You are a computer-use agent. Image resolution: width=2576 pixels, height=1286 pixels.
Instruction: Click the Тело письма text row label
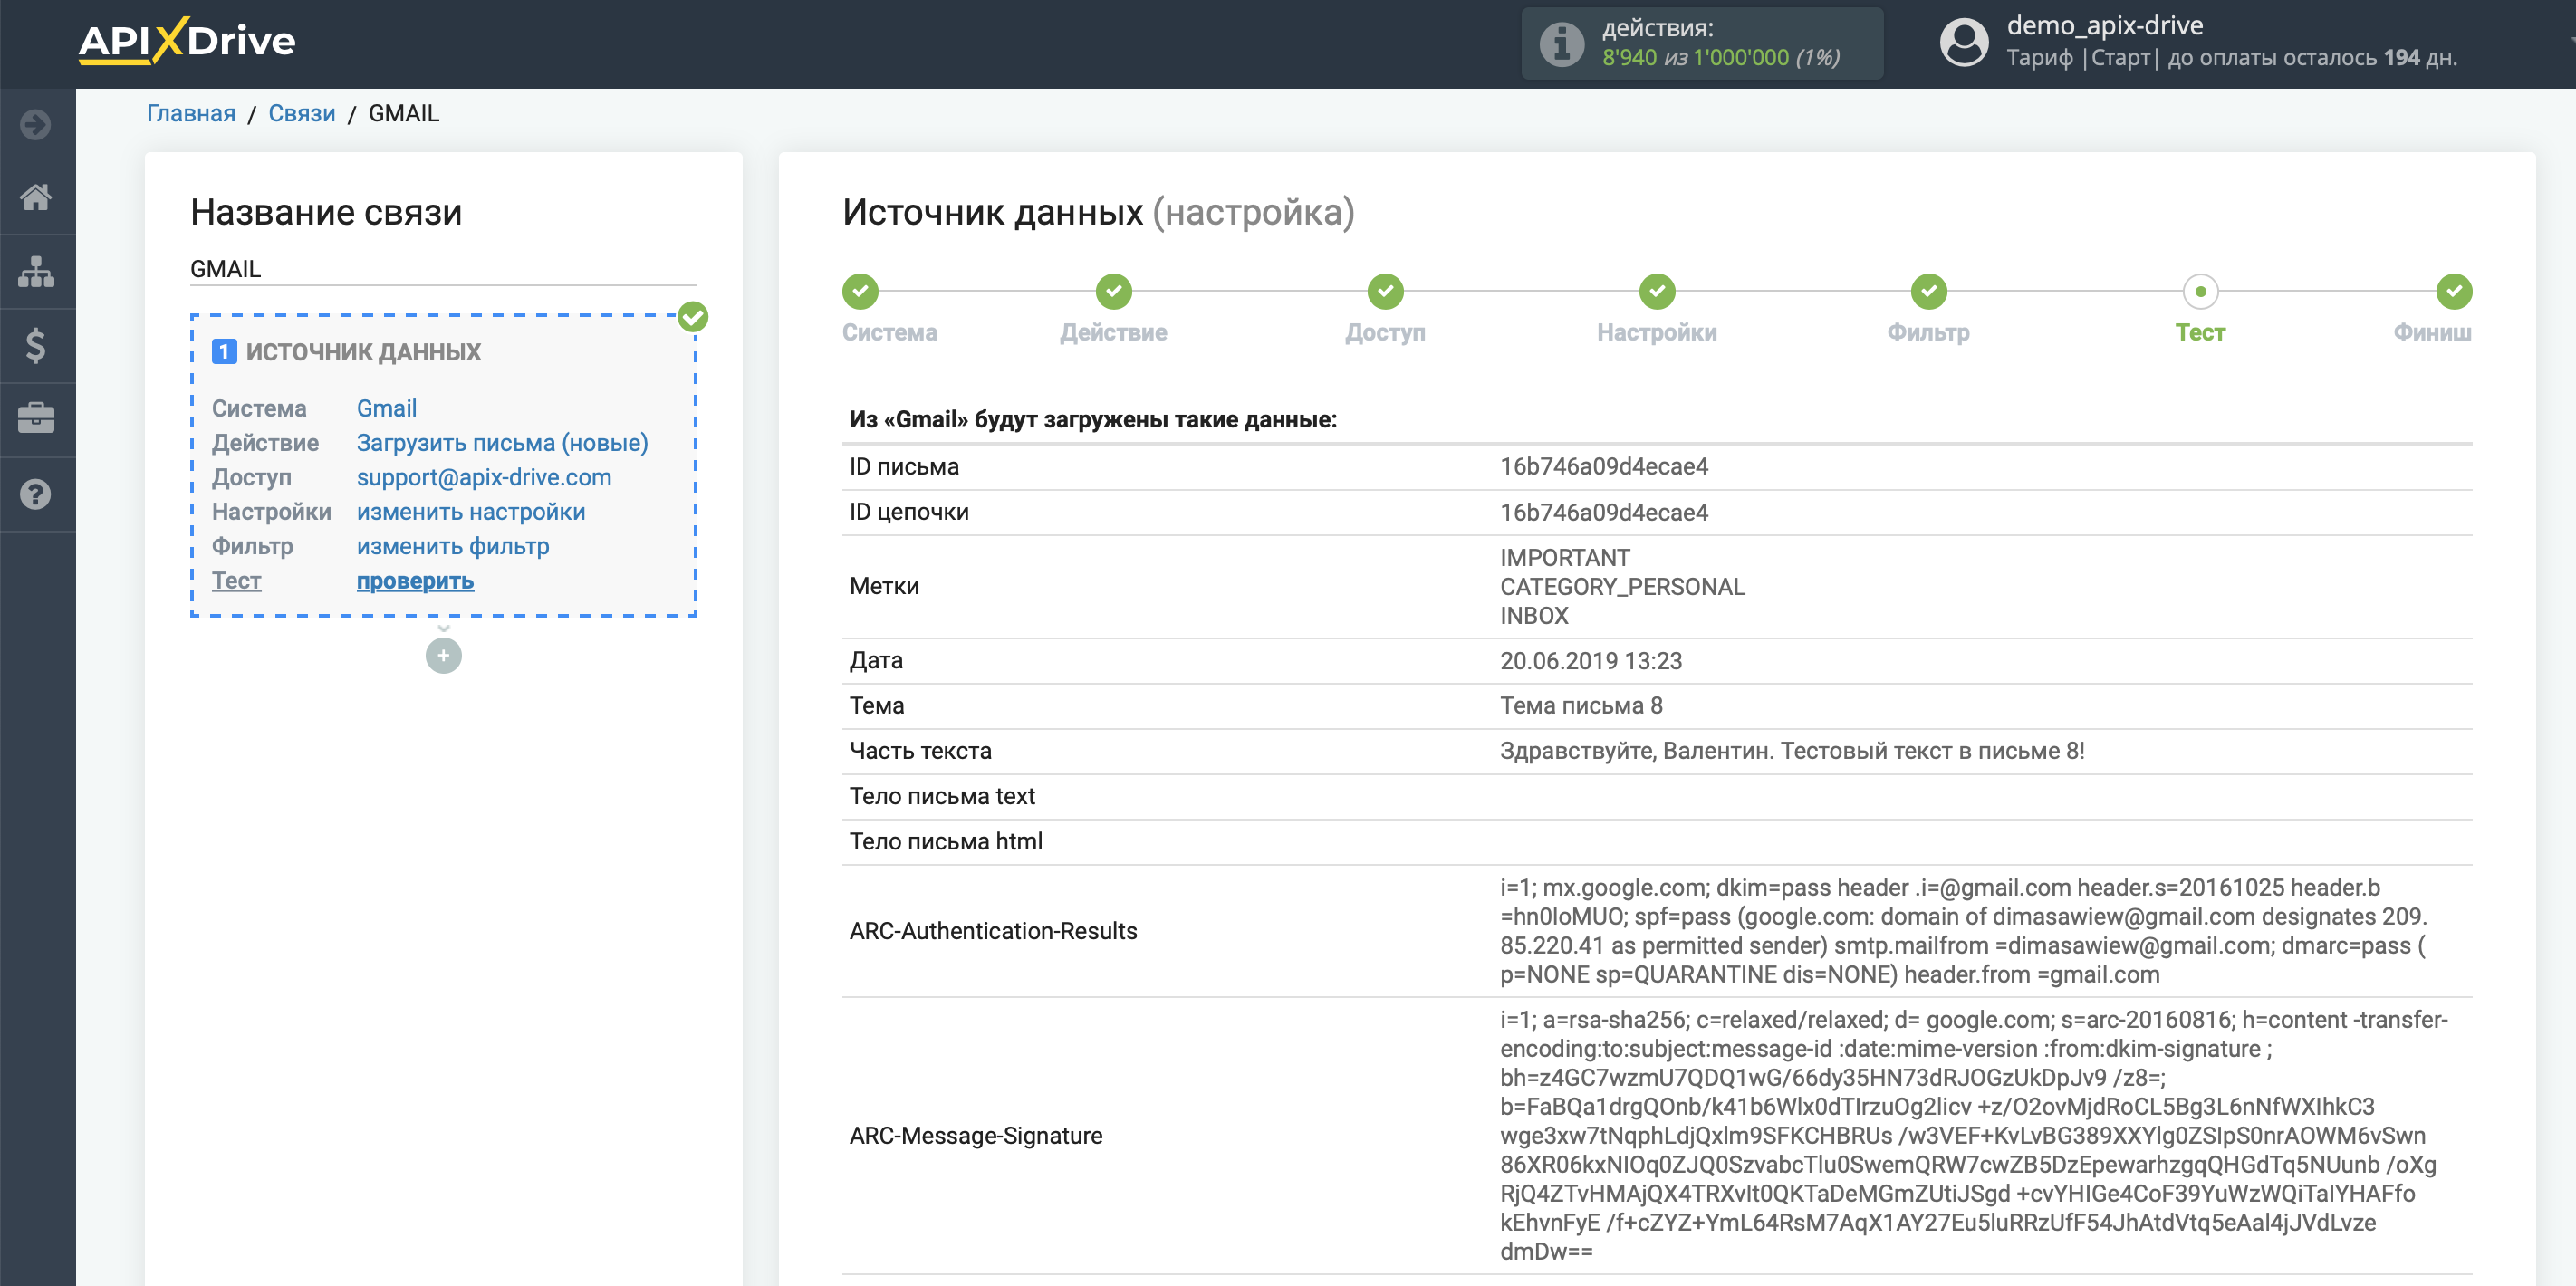click(x=942, y=796)
